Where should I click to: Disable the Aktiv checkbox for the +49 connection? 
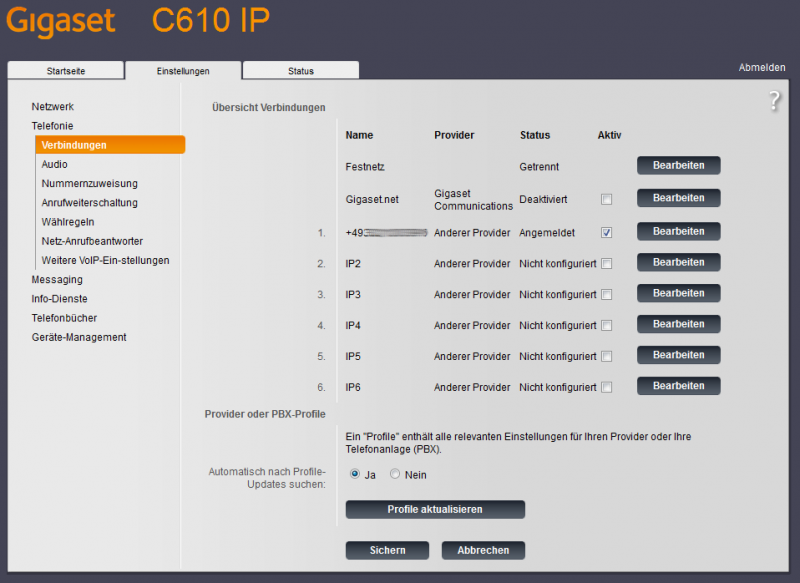tap(606, 231)
